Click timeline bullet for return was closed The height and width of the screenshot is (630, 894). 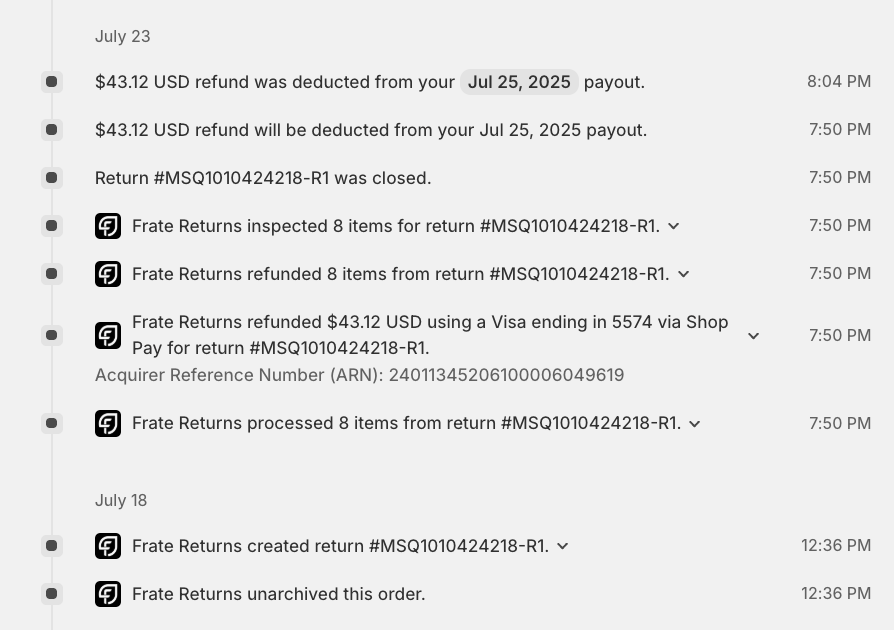tap(51, 178)
